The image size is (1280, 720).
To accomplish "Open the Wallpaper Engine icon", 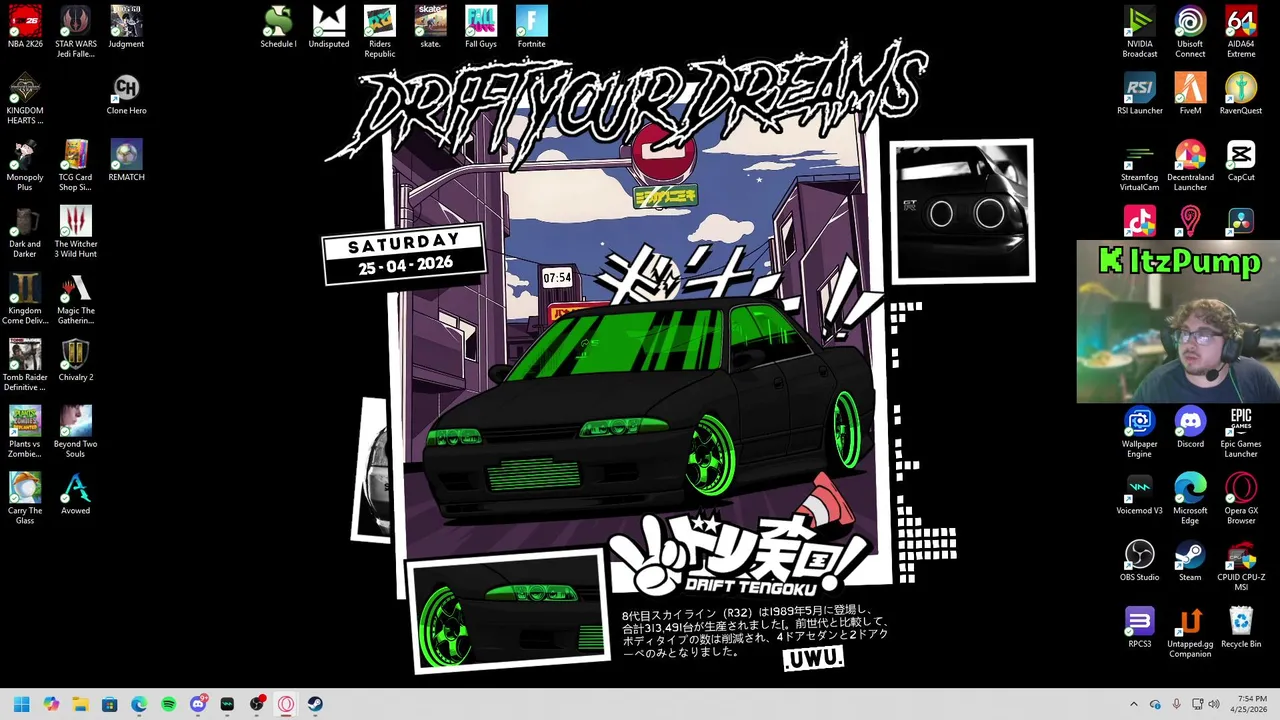I will point(1140,432).
